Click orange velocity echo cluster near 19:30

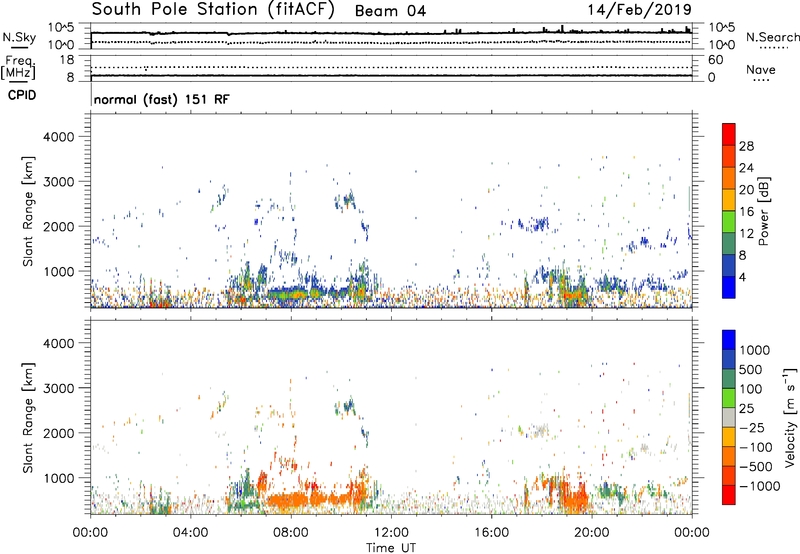coord(577,497)
